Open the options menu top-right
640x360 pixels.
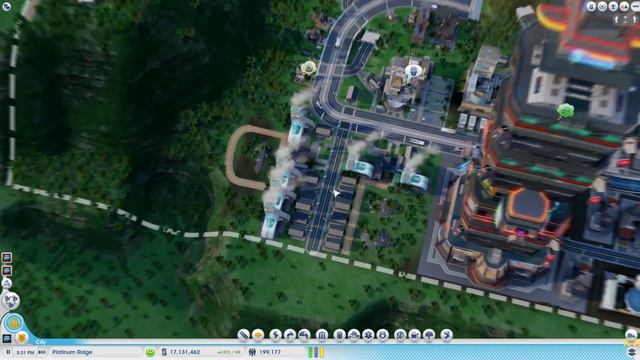635,6
